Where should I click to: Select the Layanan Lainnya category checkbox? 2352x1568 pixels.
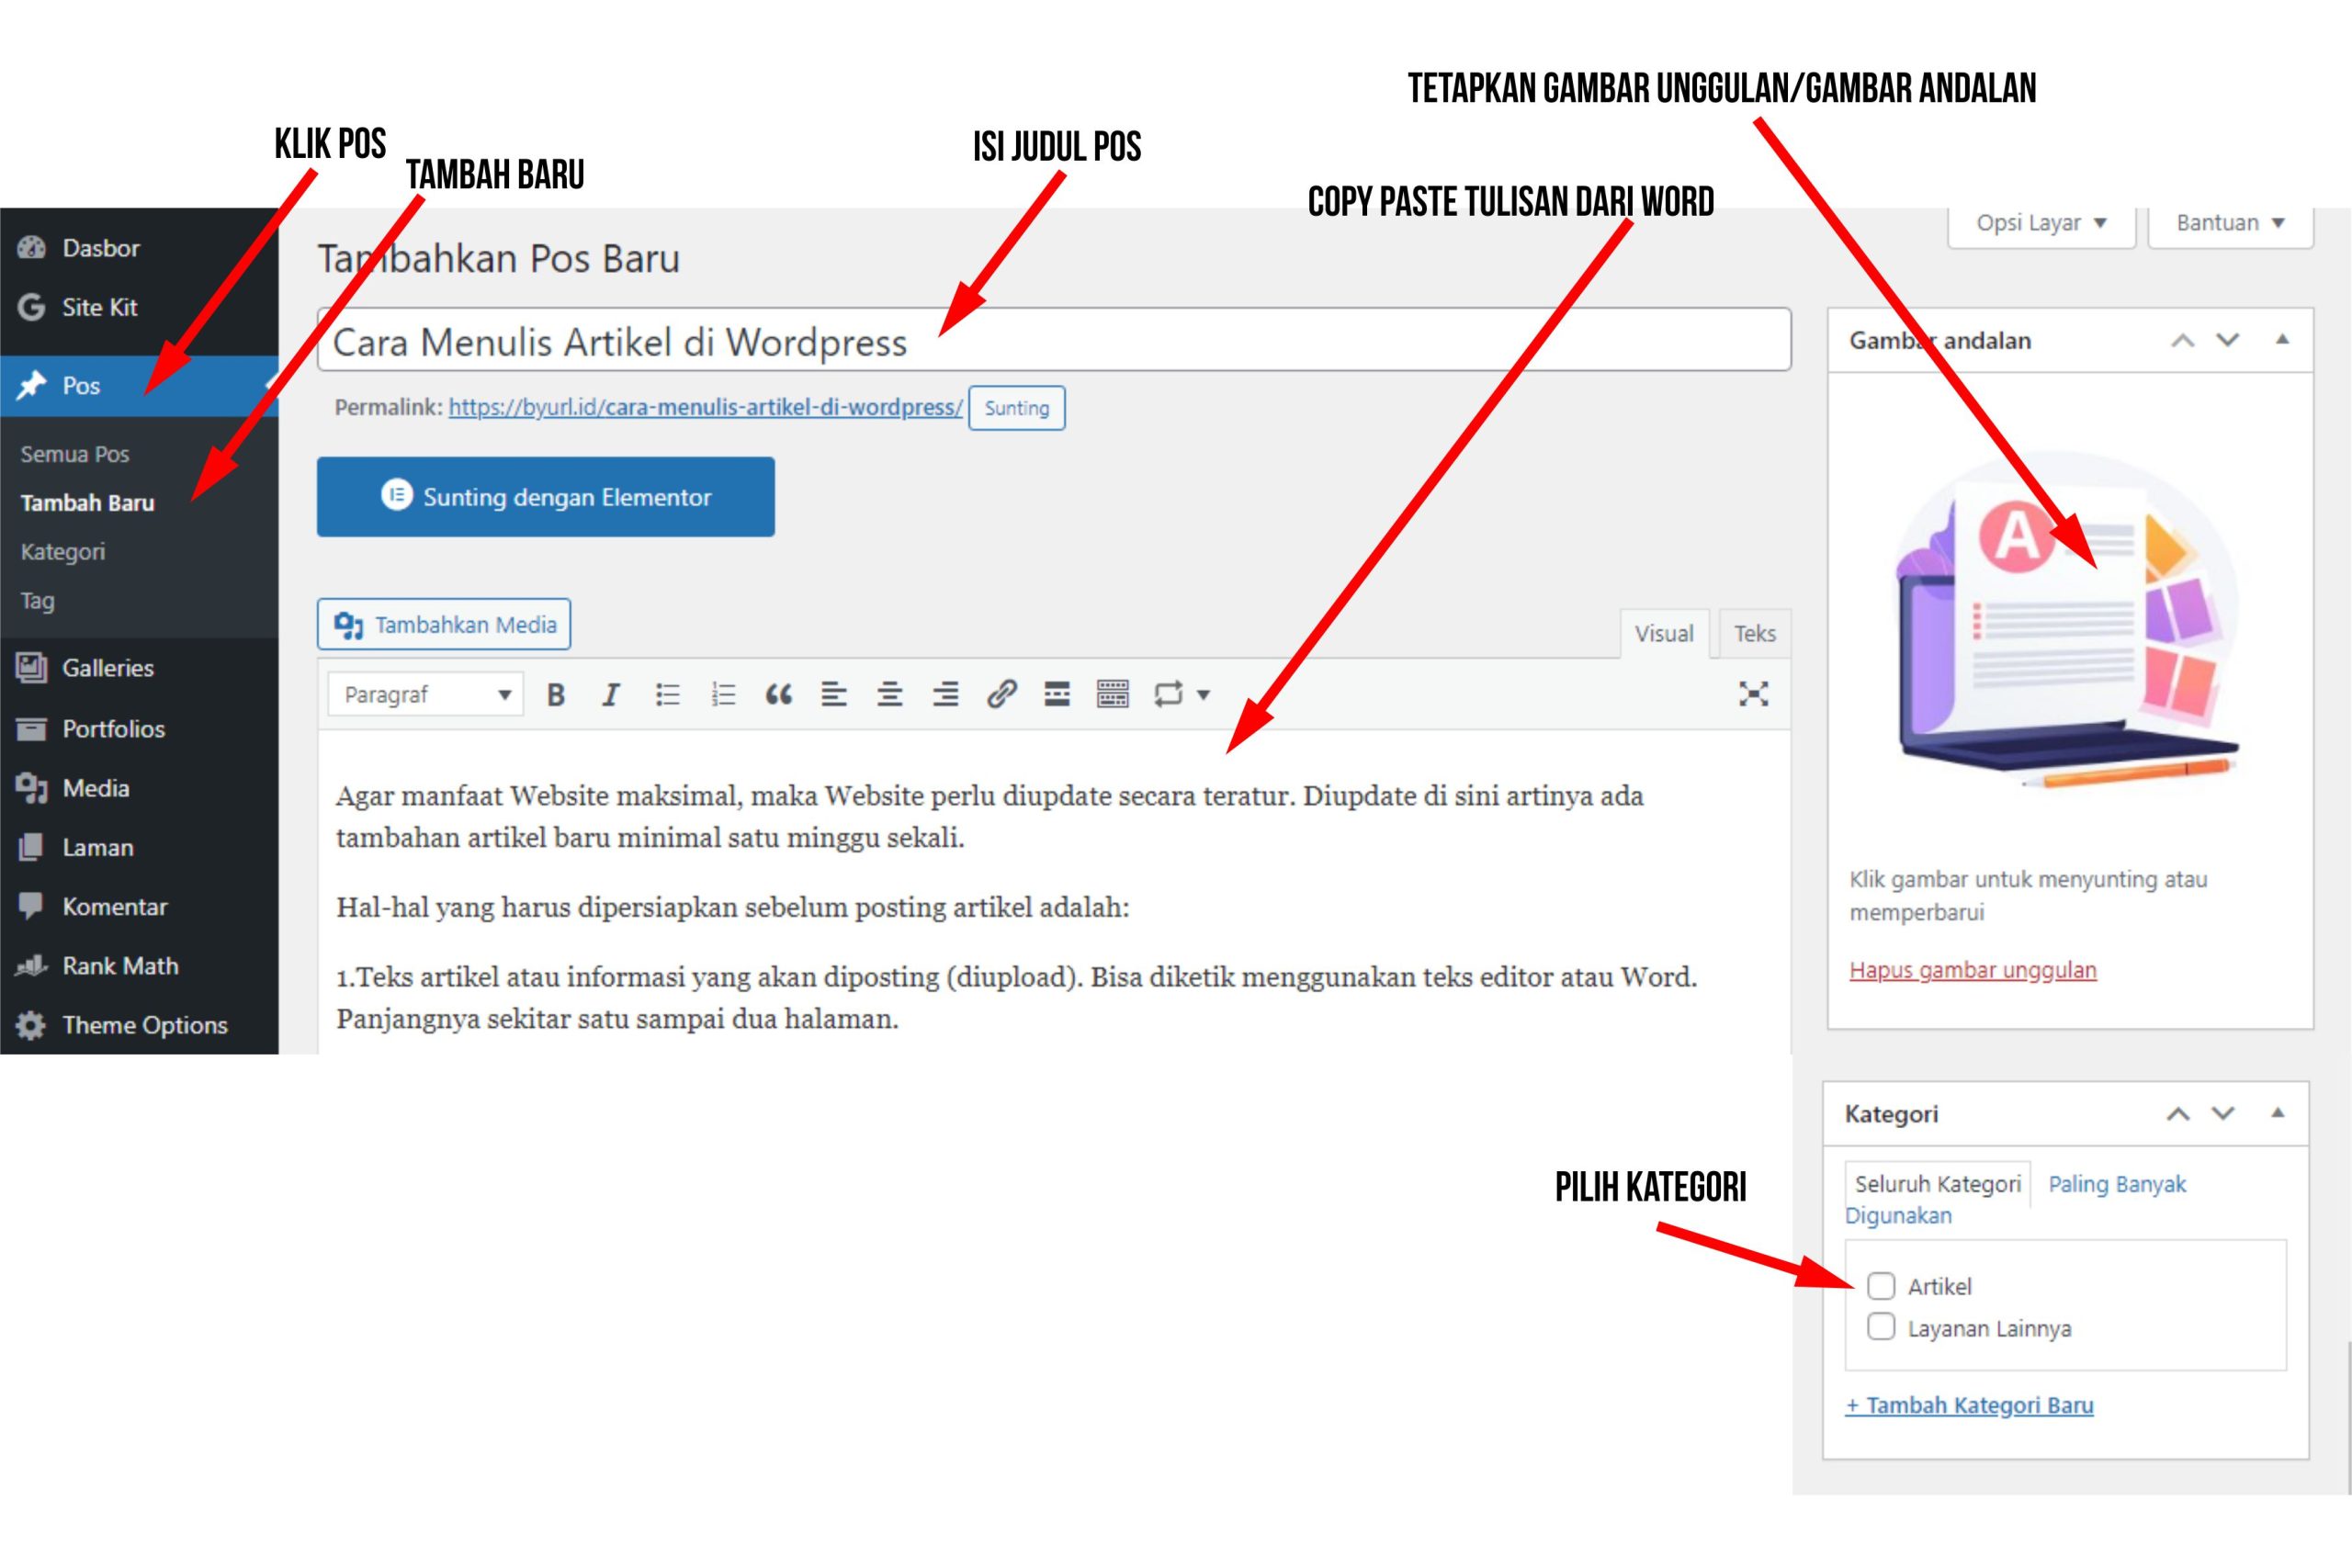[x=1878, y=1326]
